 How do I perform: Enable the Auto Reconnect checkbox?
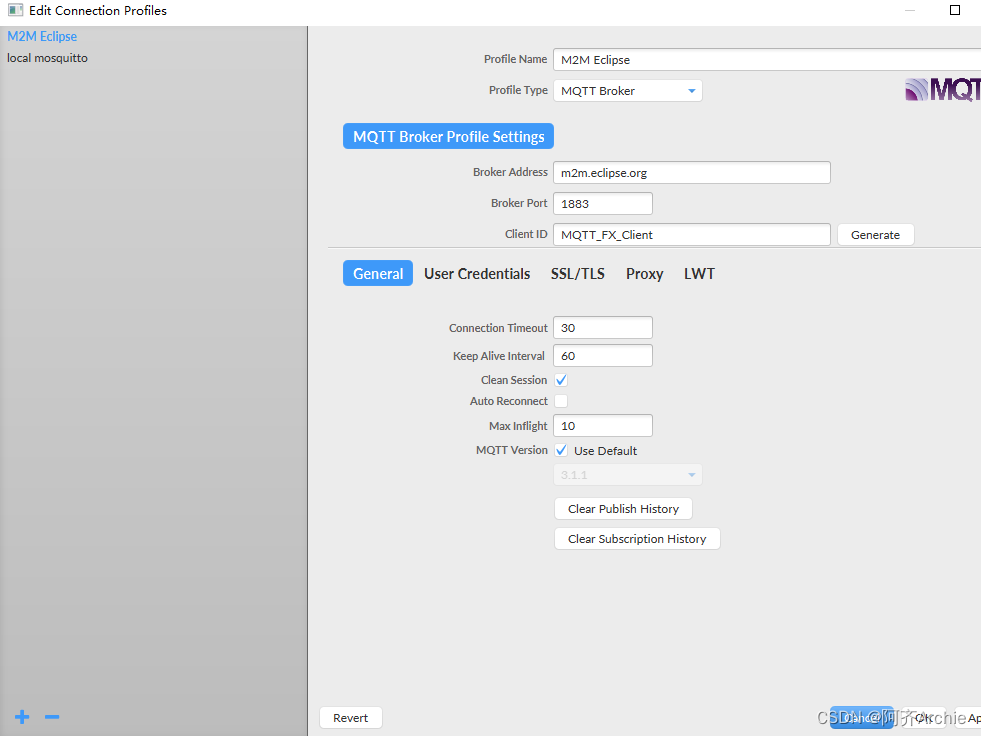click(x=561, y=401)
